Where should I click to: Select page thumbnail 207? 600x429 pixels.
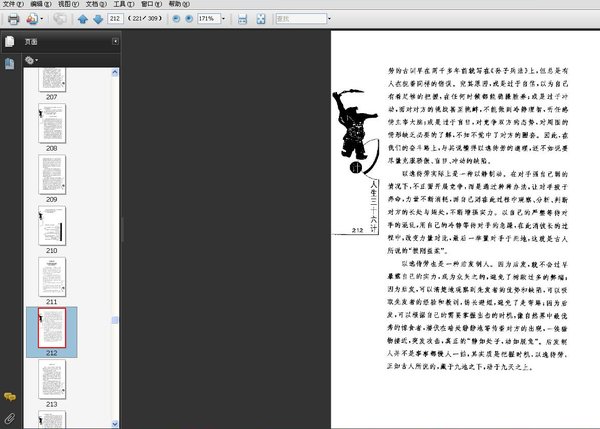pyautogui.click(x=52, y=80)
